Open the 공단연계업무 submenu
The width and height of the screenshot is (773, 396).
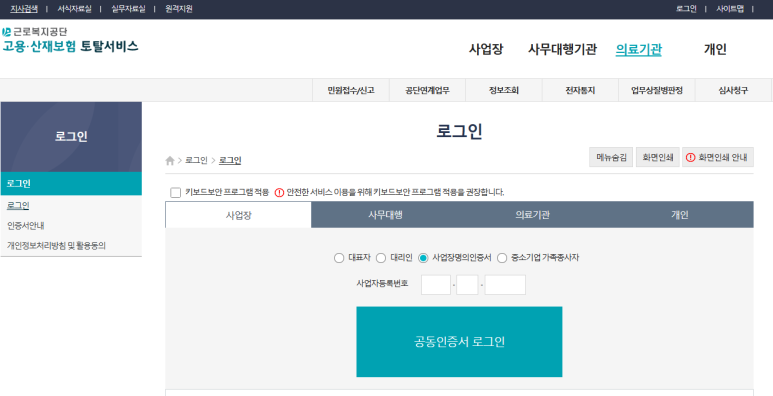427,90
